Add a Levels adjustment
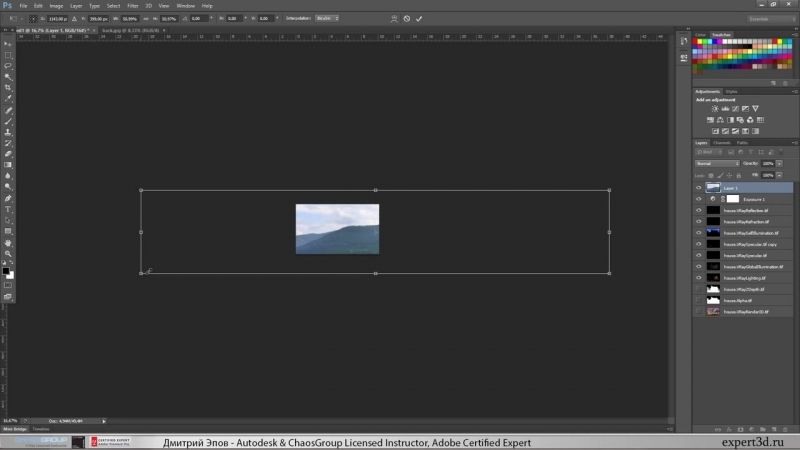 [725, 109]
